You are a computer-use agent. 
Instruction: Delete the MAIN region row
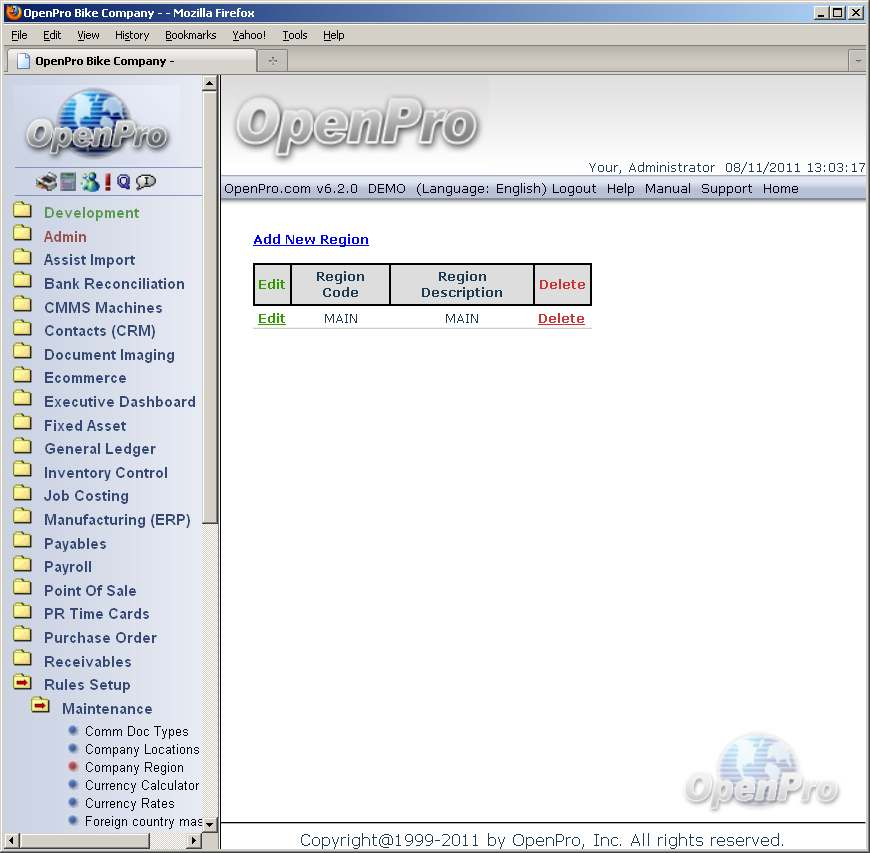click(561, 319)
